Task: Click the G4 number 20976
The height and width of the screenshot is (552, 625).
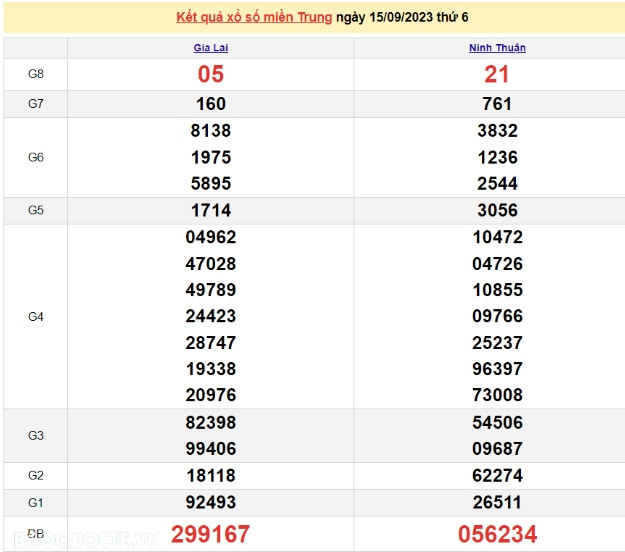Action: pos(211,395)
